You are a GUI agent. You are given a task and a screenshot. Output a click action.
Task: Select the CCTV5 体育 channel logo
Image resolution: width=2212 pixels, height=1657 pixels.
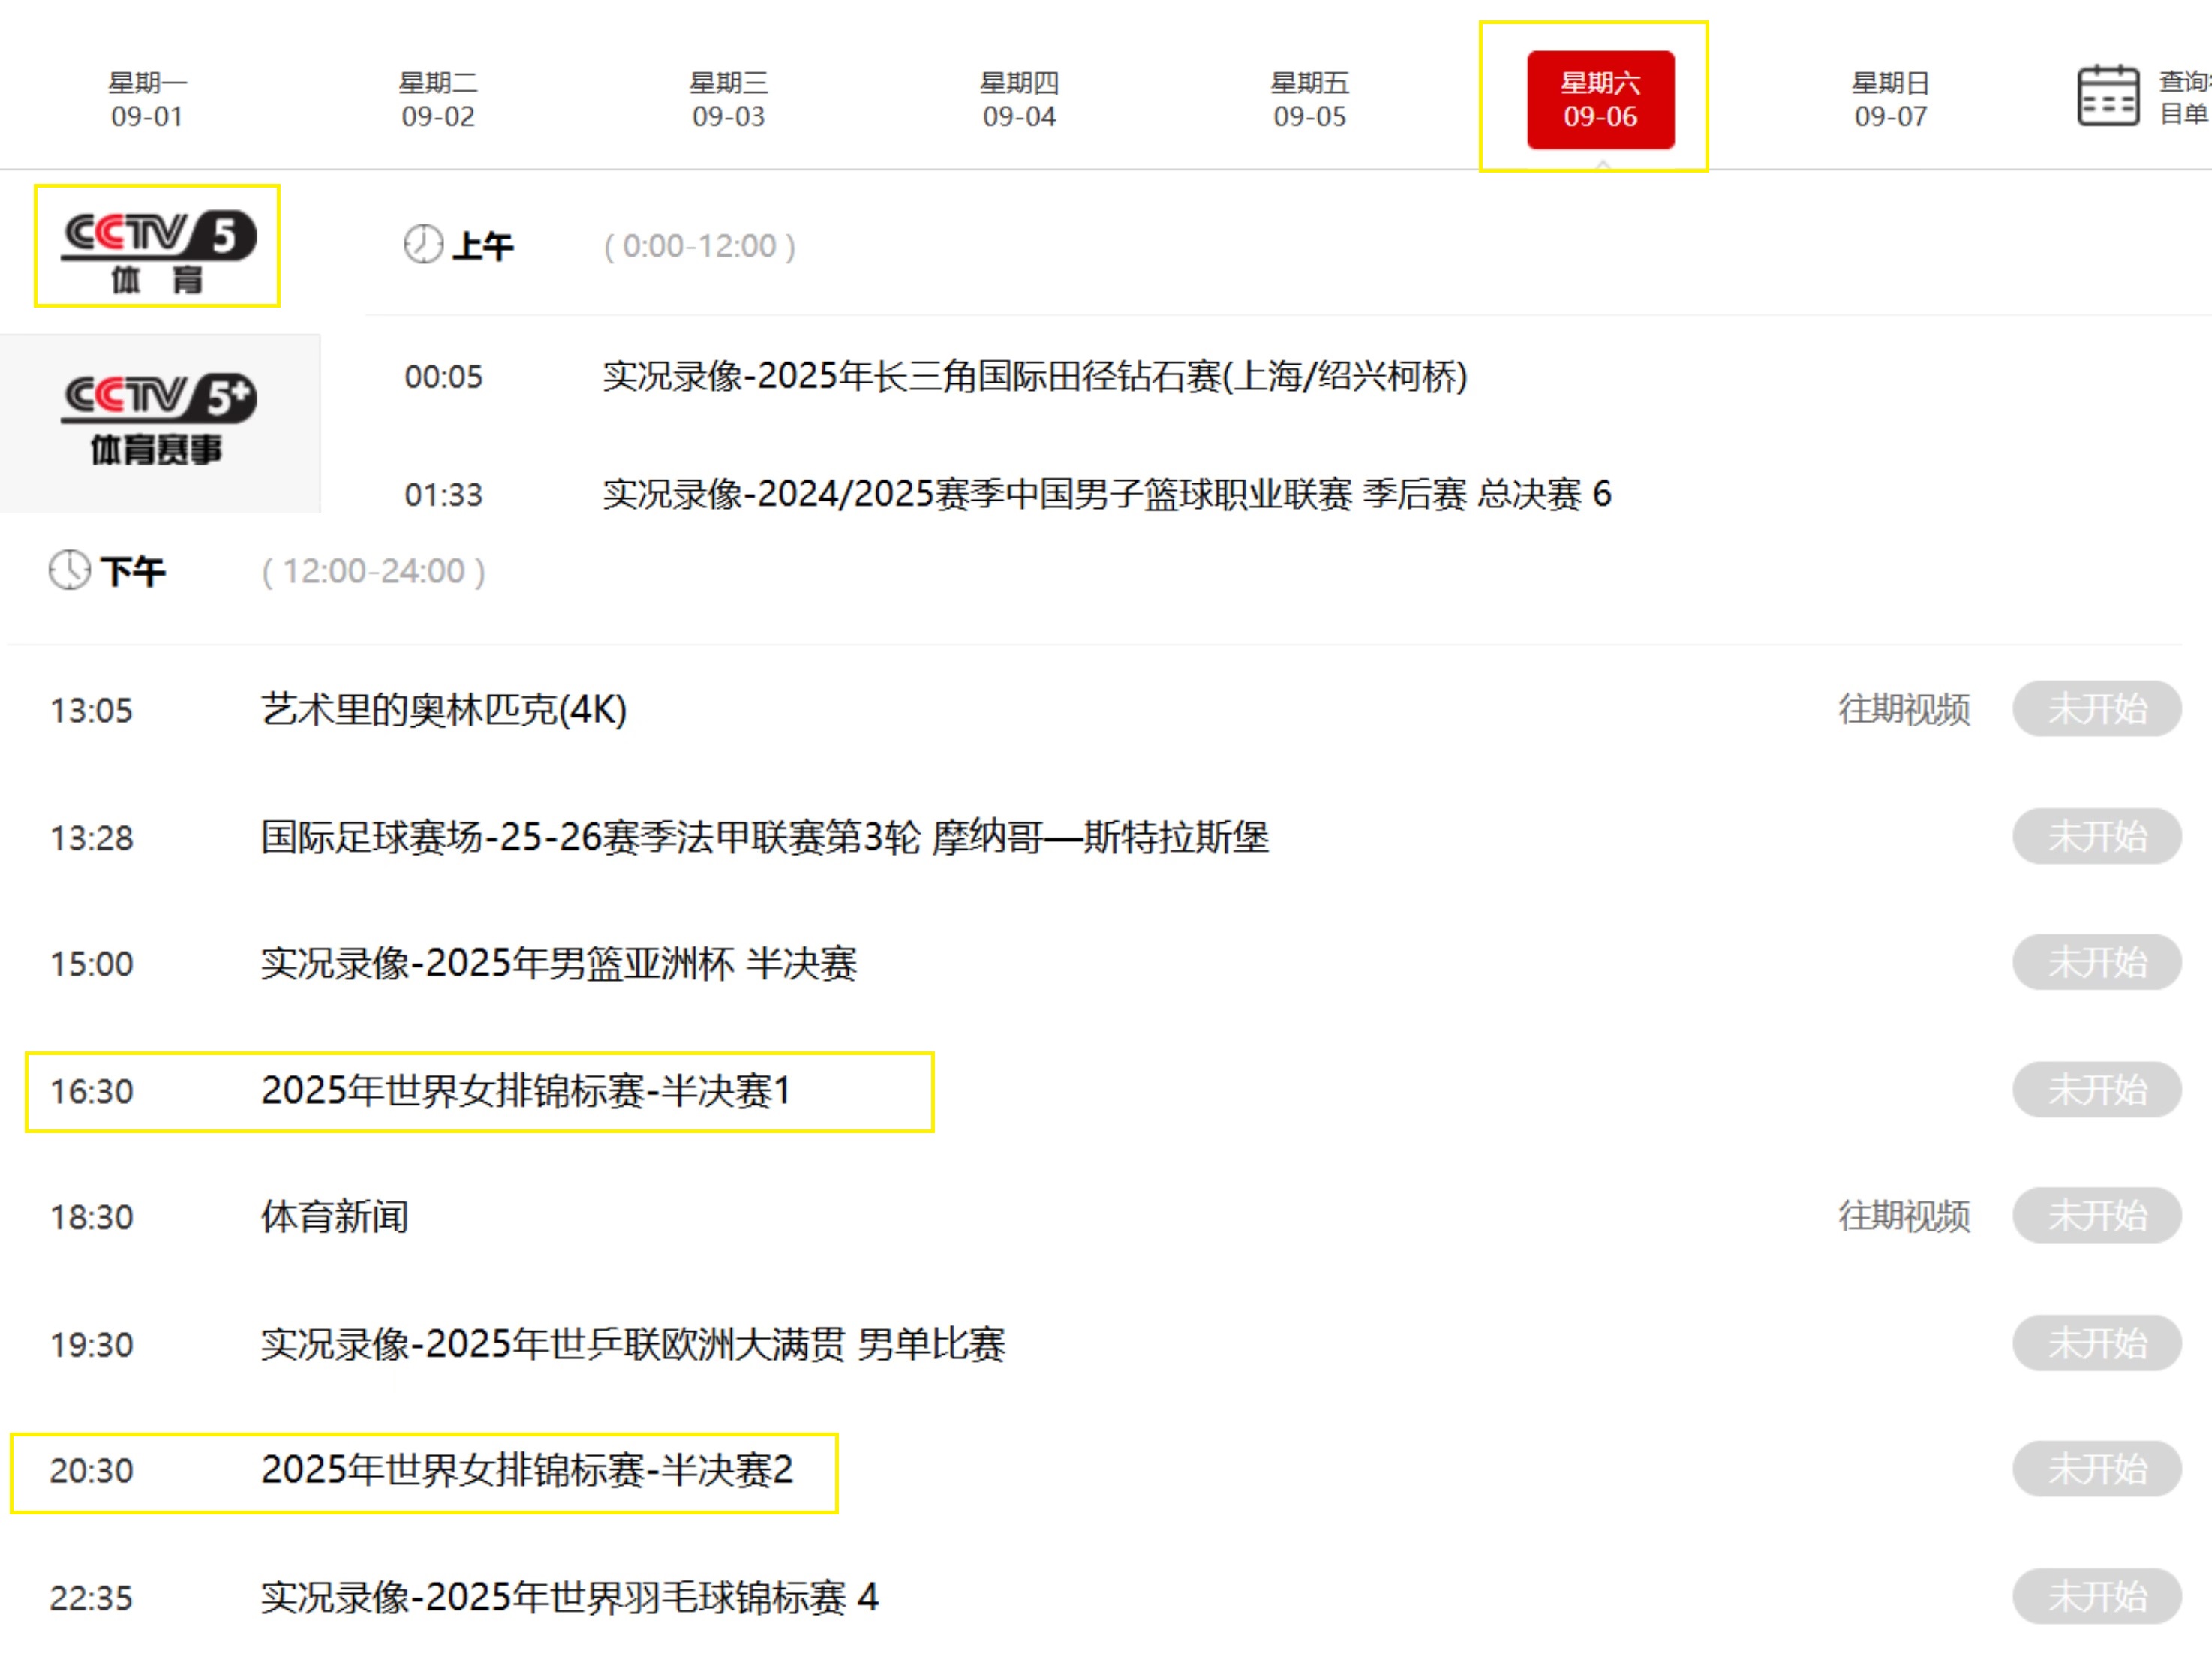(x=158, y=250)
